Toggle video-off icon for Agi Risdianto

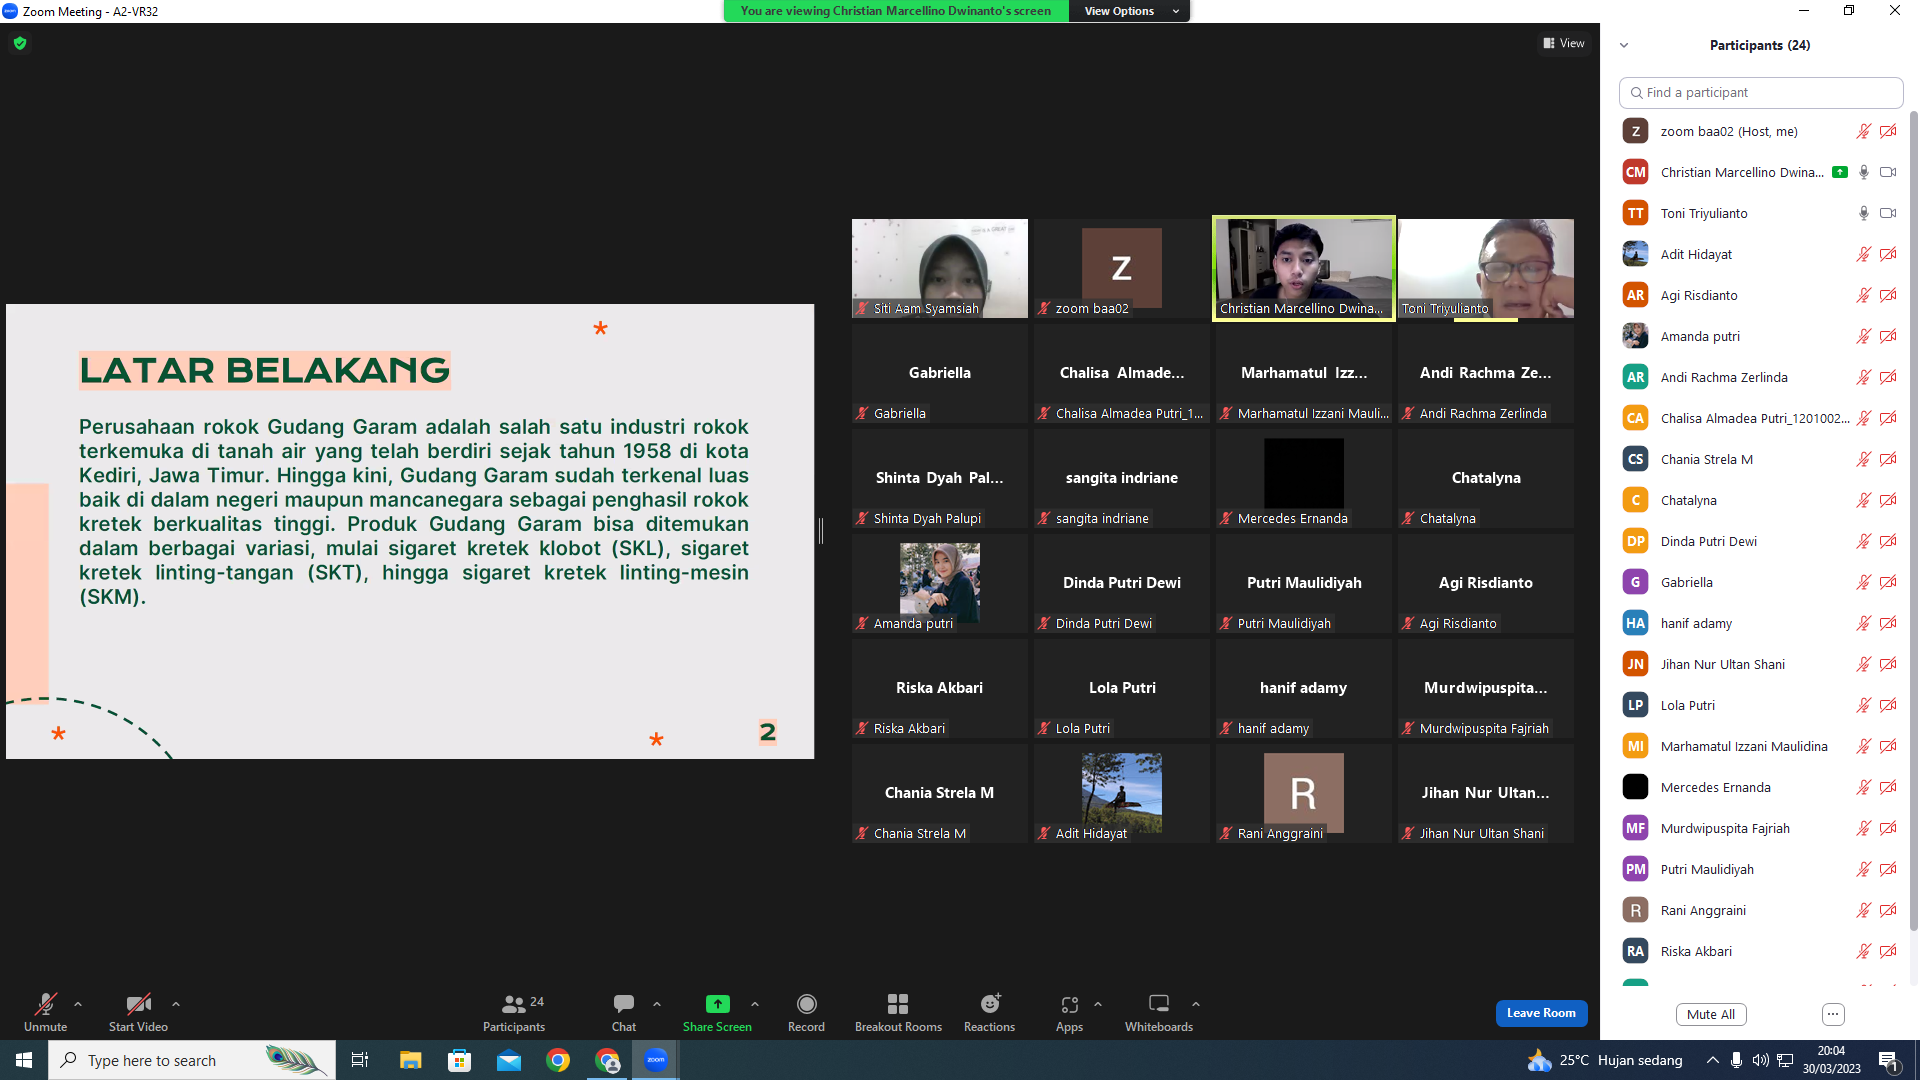pos(1888,295)
